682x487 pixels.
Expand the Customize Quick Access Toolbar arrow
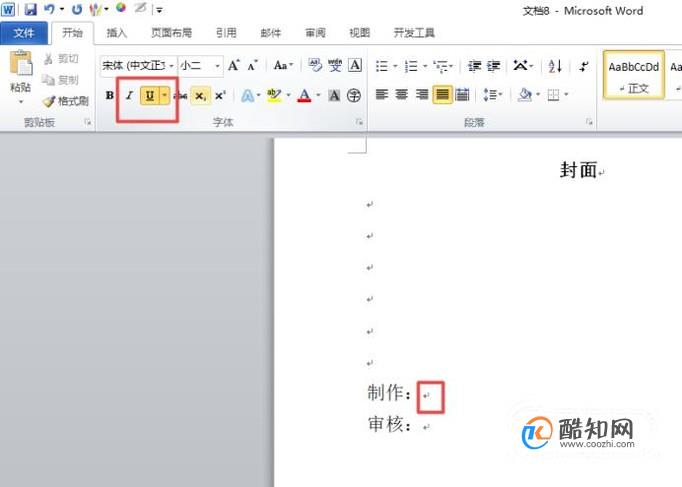point(159,10)
